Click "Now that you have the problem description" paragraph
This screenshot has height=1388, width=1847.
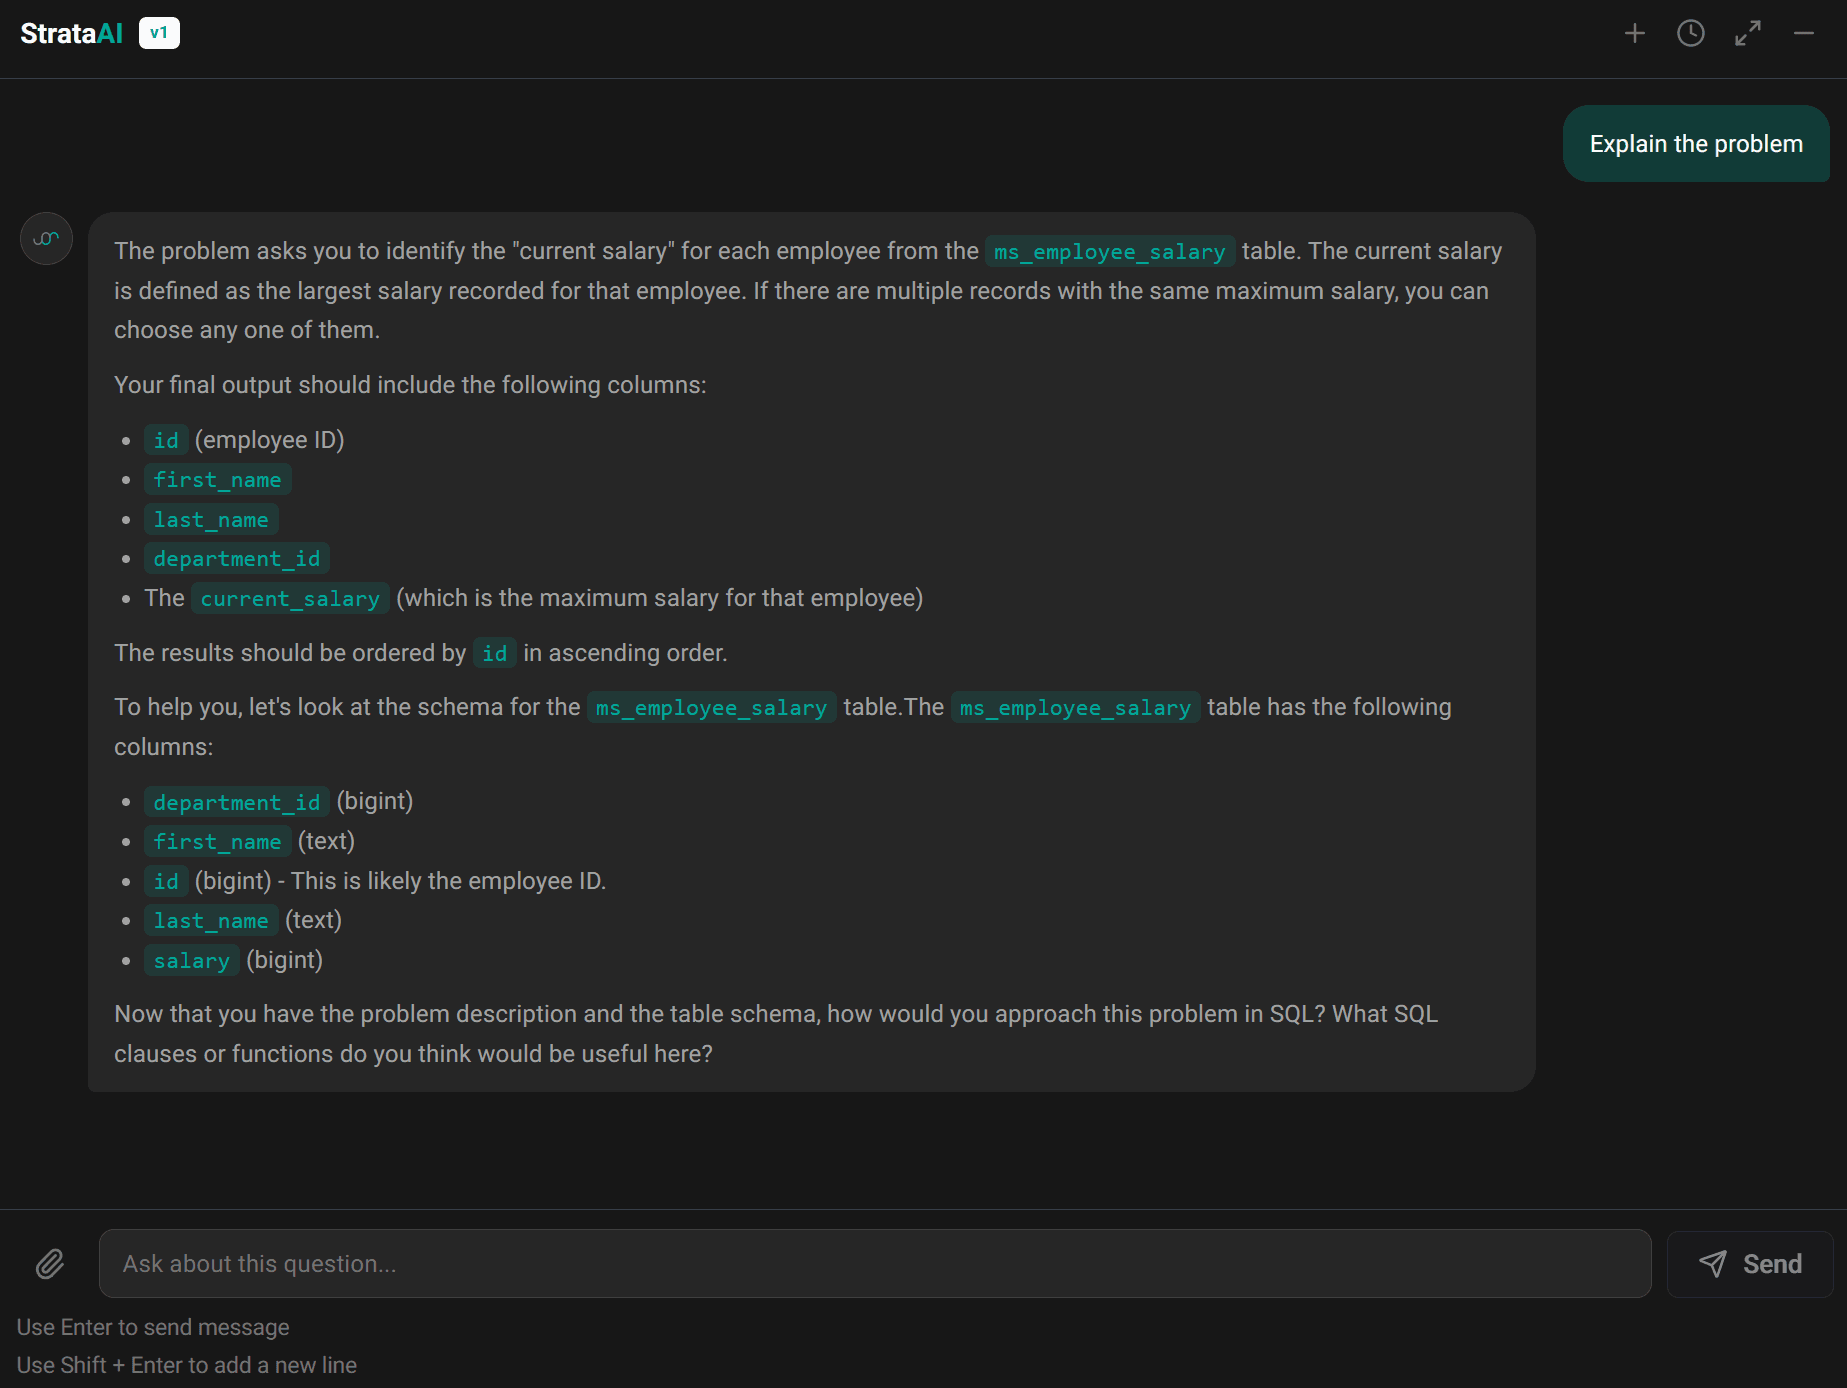click(x=776, y=1034)
